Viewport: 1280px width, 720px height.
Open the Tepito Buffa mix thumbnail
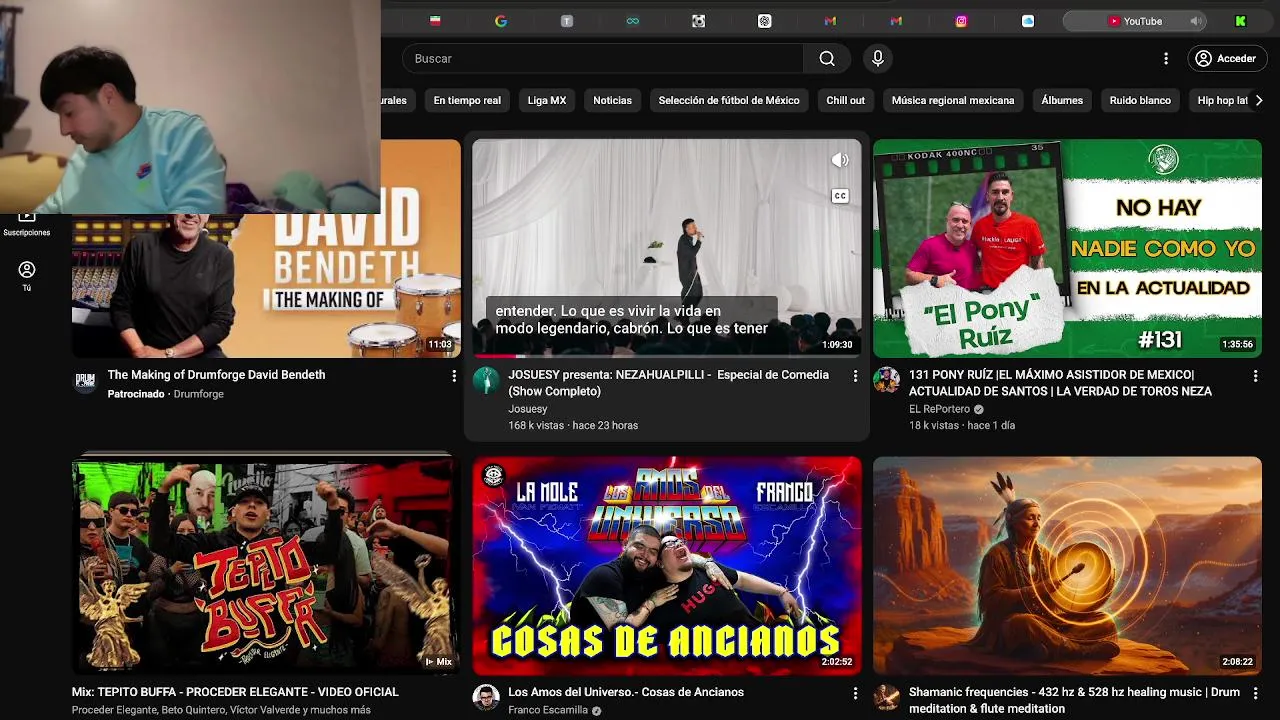[266, 565]
